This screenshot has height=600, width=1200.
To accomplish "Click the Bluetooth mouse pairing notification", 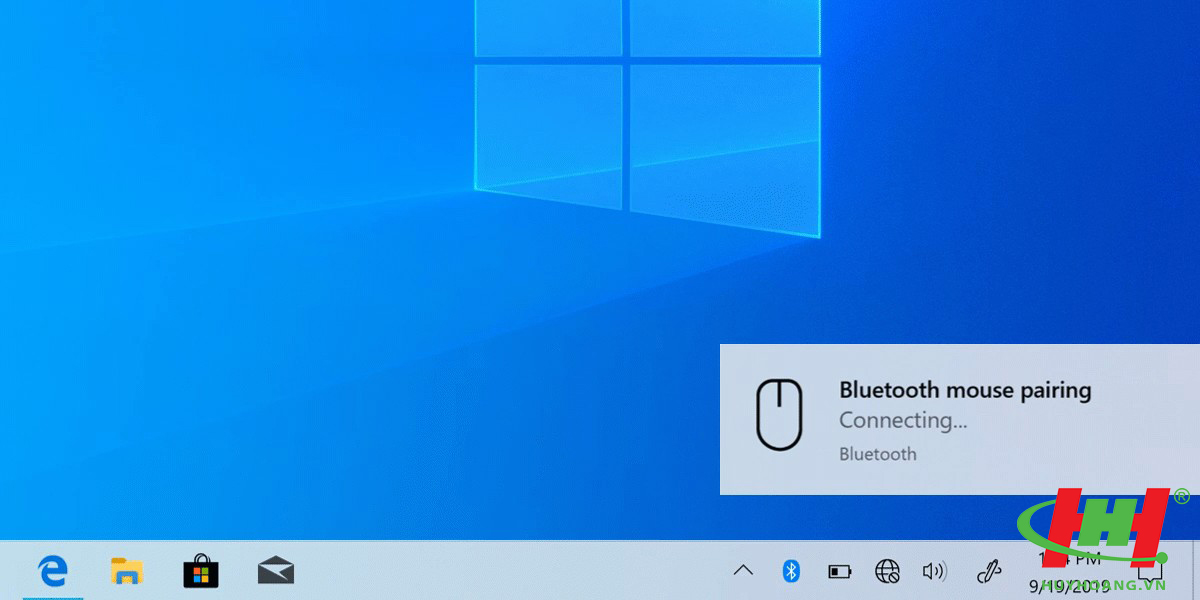I will (960, 419).
